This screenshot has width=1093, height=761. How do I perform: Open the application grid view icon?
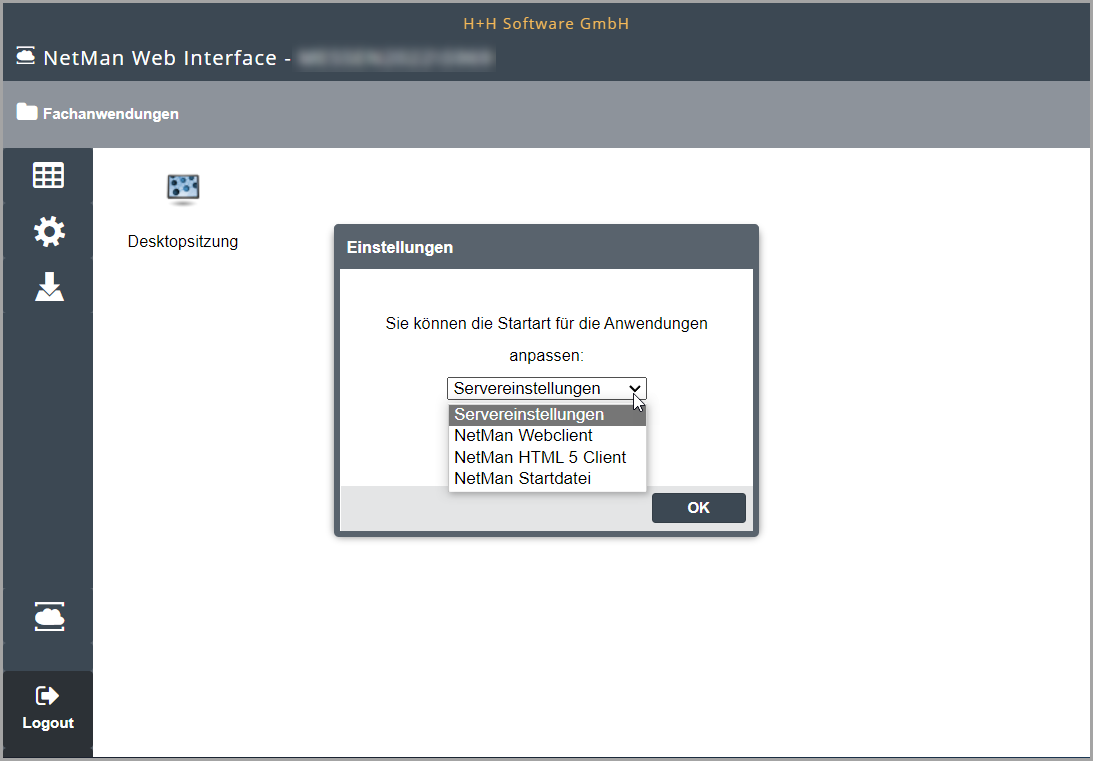(x=48, y=175)
